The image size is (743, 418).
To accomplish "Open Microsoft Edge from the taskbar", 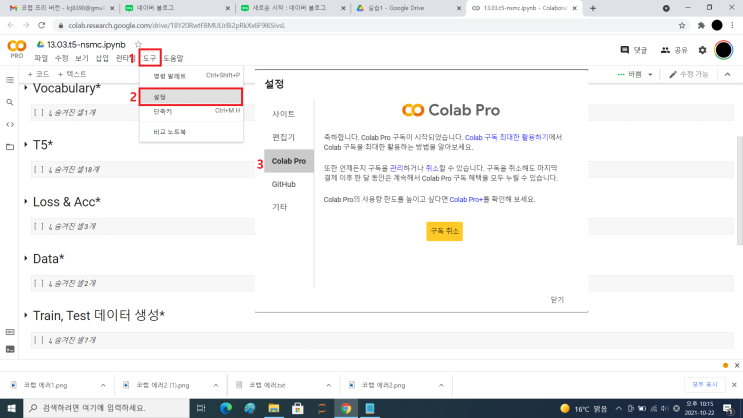I will click(x=226, y=408).
